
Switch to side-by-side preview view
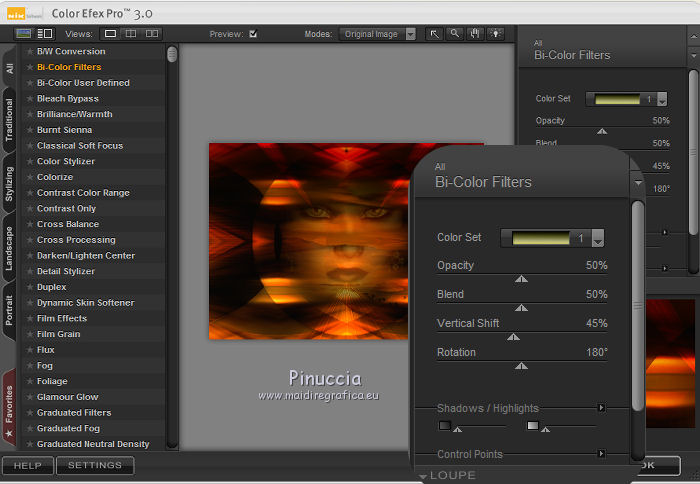[x=153, y=33]
